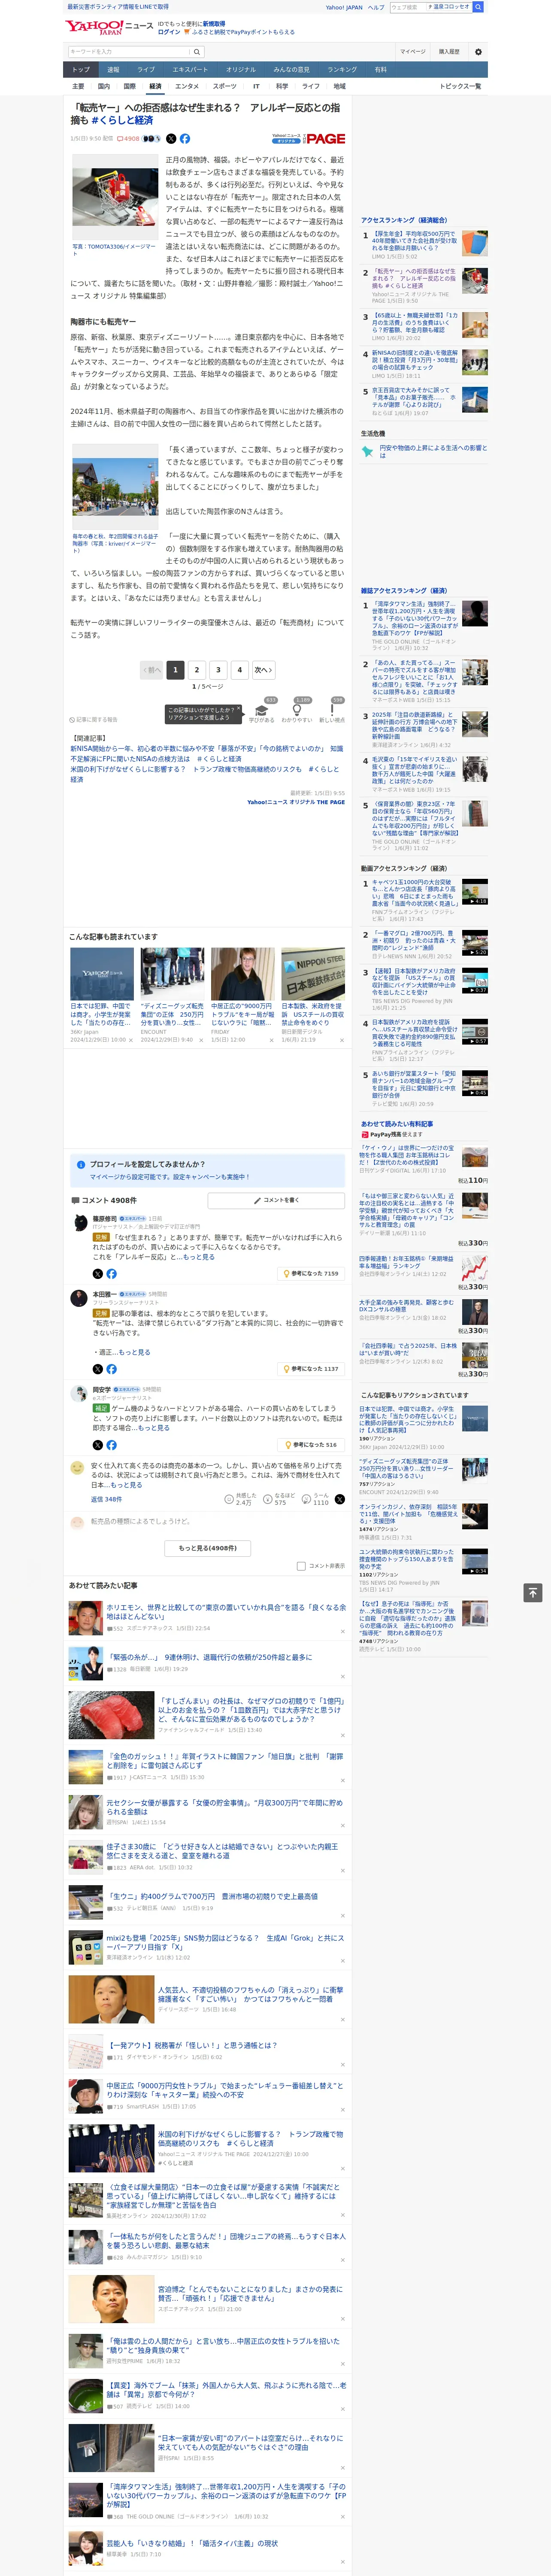551x2576 pixels.
Task: Open the 購入履歴 link
Action: [449, 52]
